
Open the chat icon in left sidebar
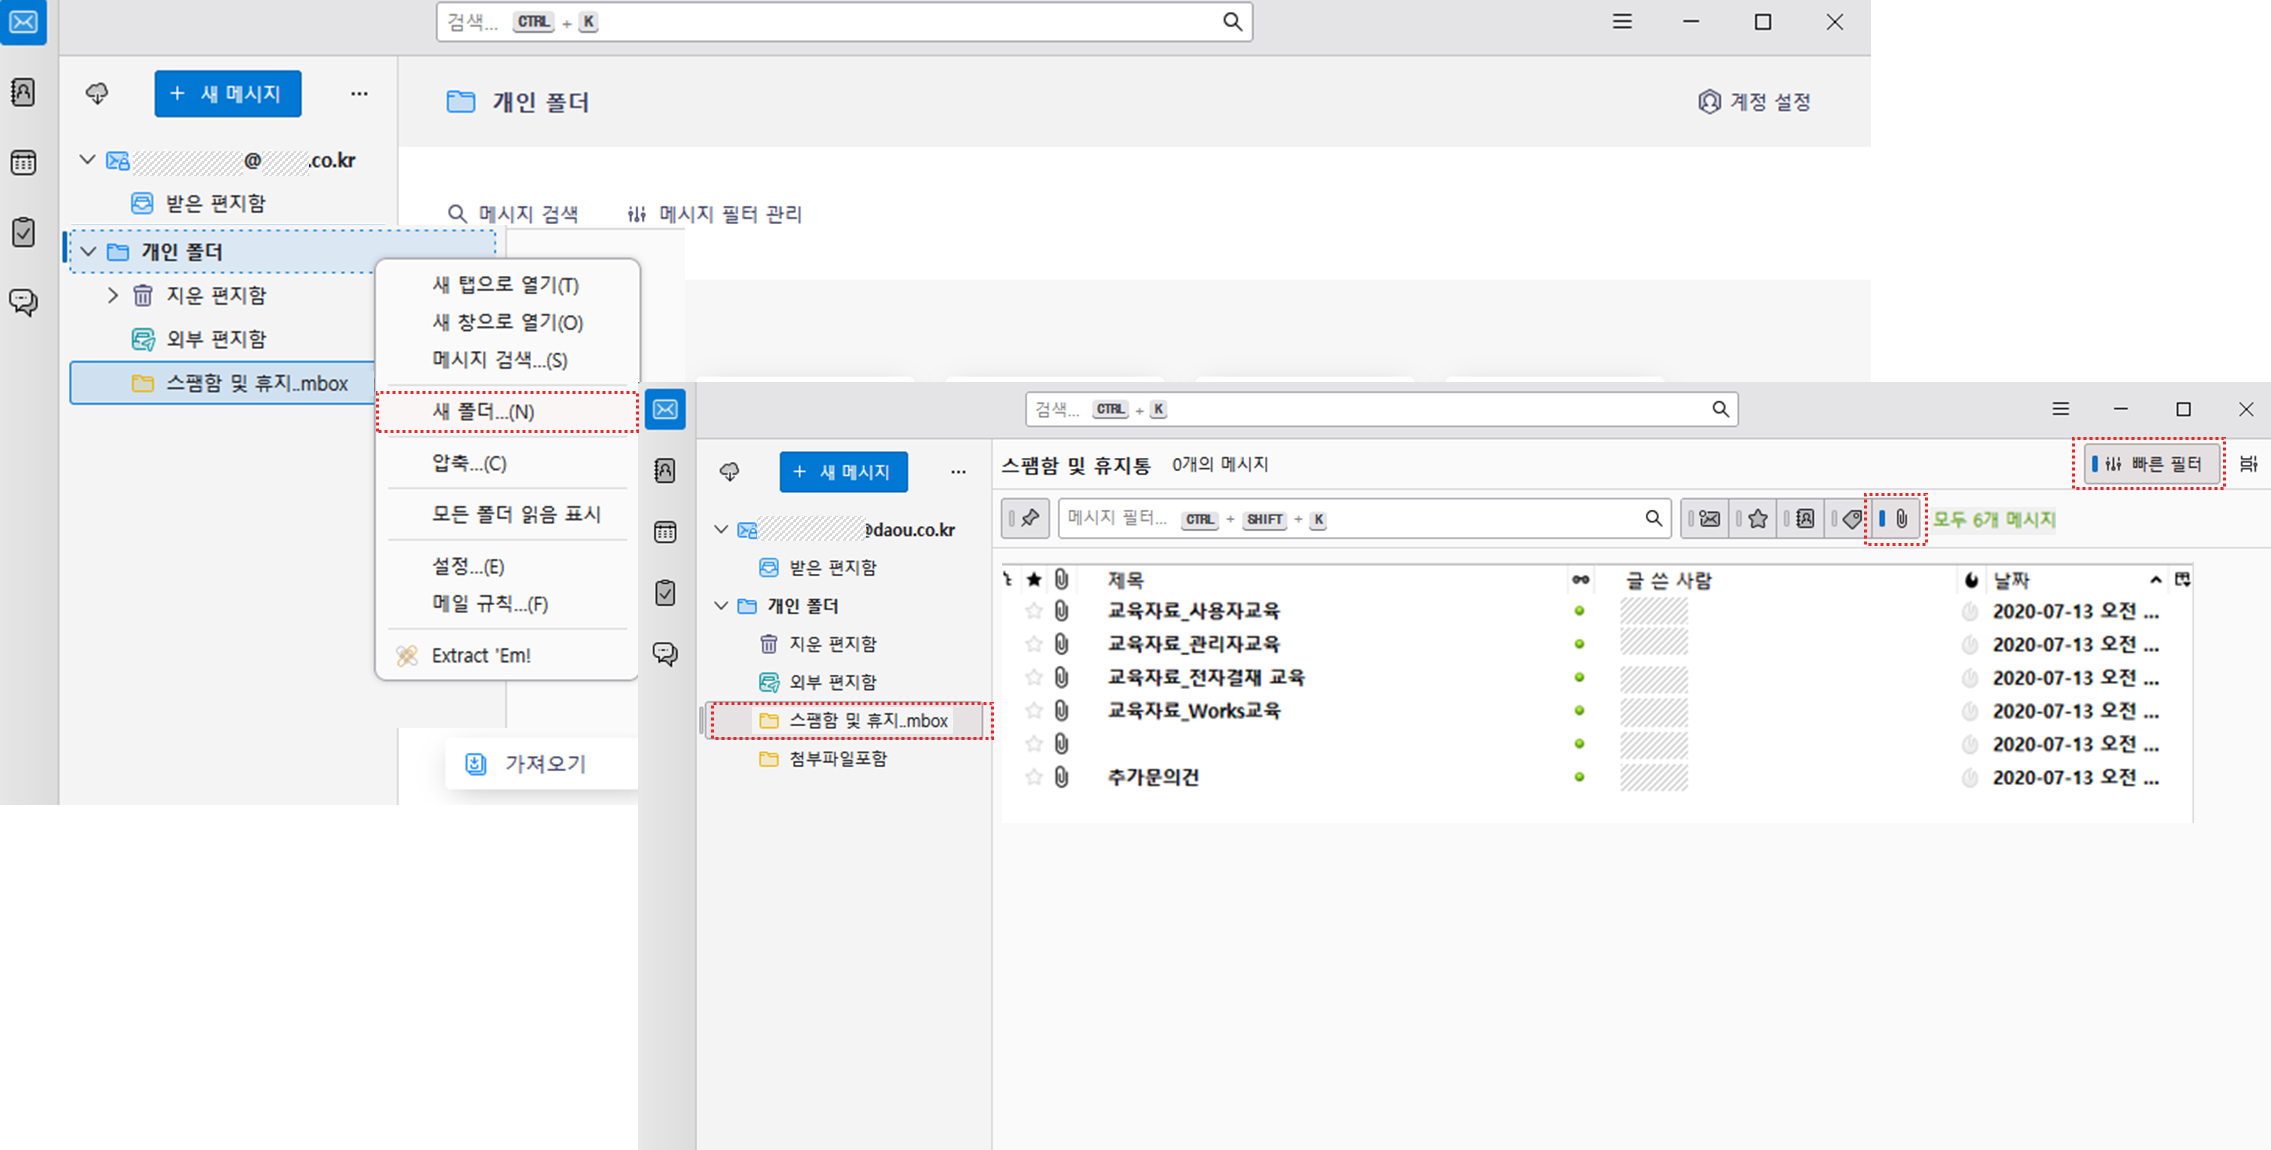point(23,302)
